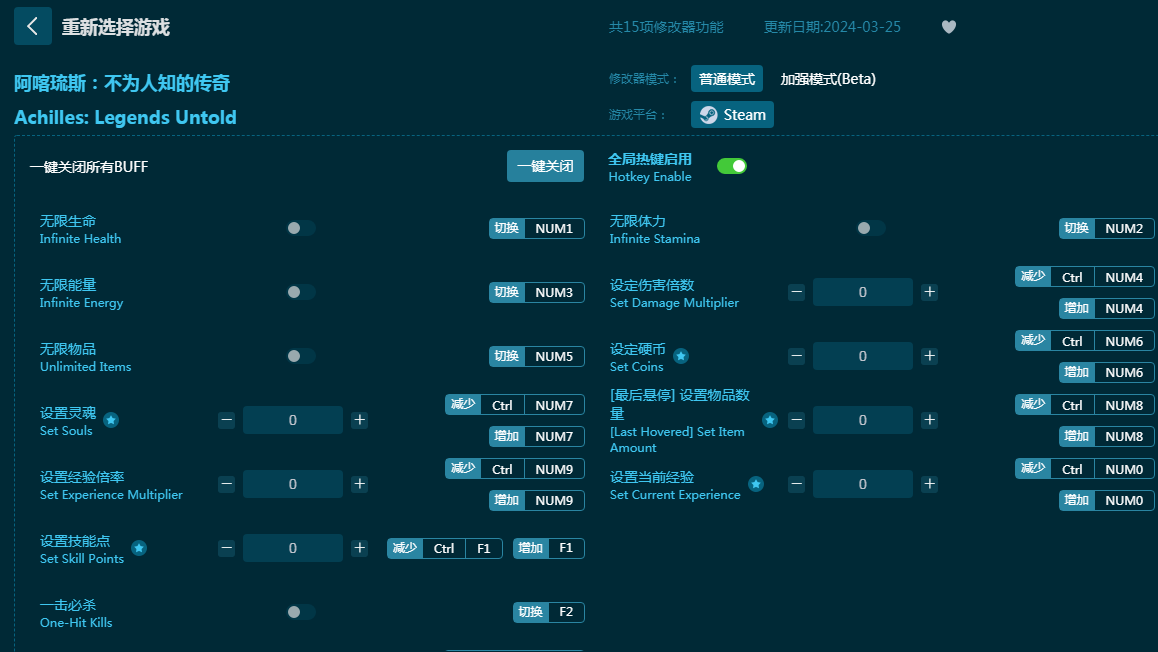The height and width of the screenshot is (652, 1158).
Task: Select the 普通模式 mode tab
Action: [727, 79]
